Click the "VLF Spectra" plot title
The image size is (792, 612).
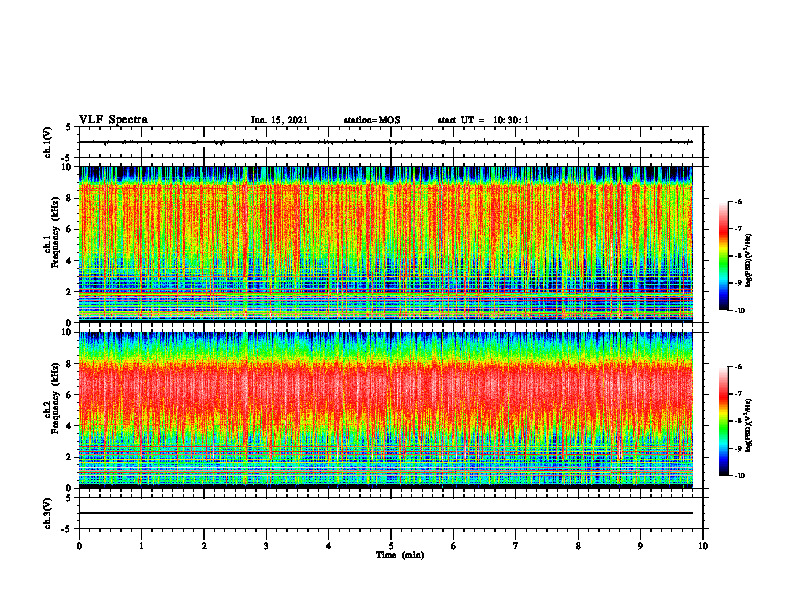coord(113,120)
